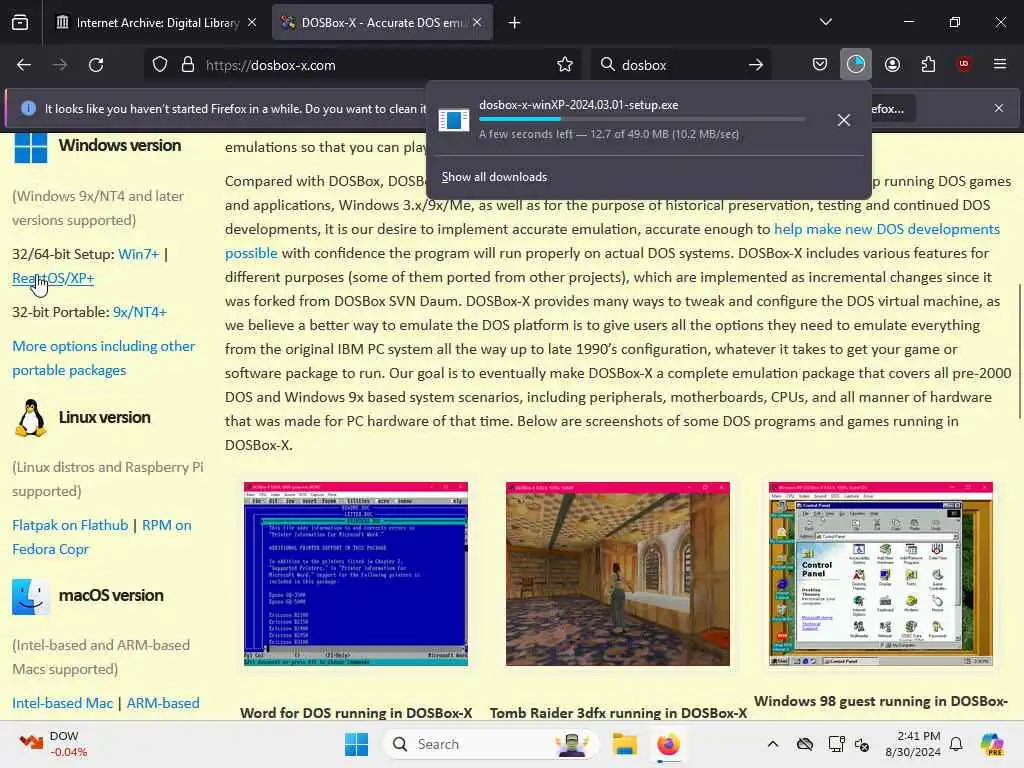The width and height of the screenshot is (1024, 768).
Task: Open More options including other portable packages
Action: tap(103, 358)
